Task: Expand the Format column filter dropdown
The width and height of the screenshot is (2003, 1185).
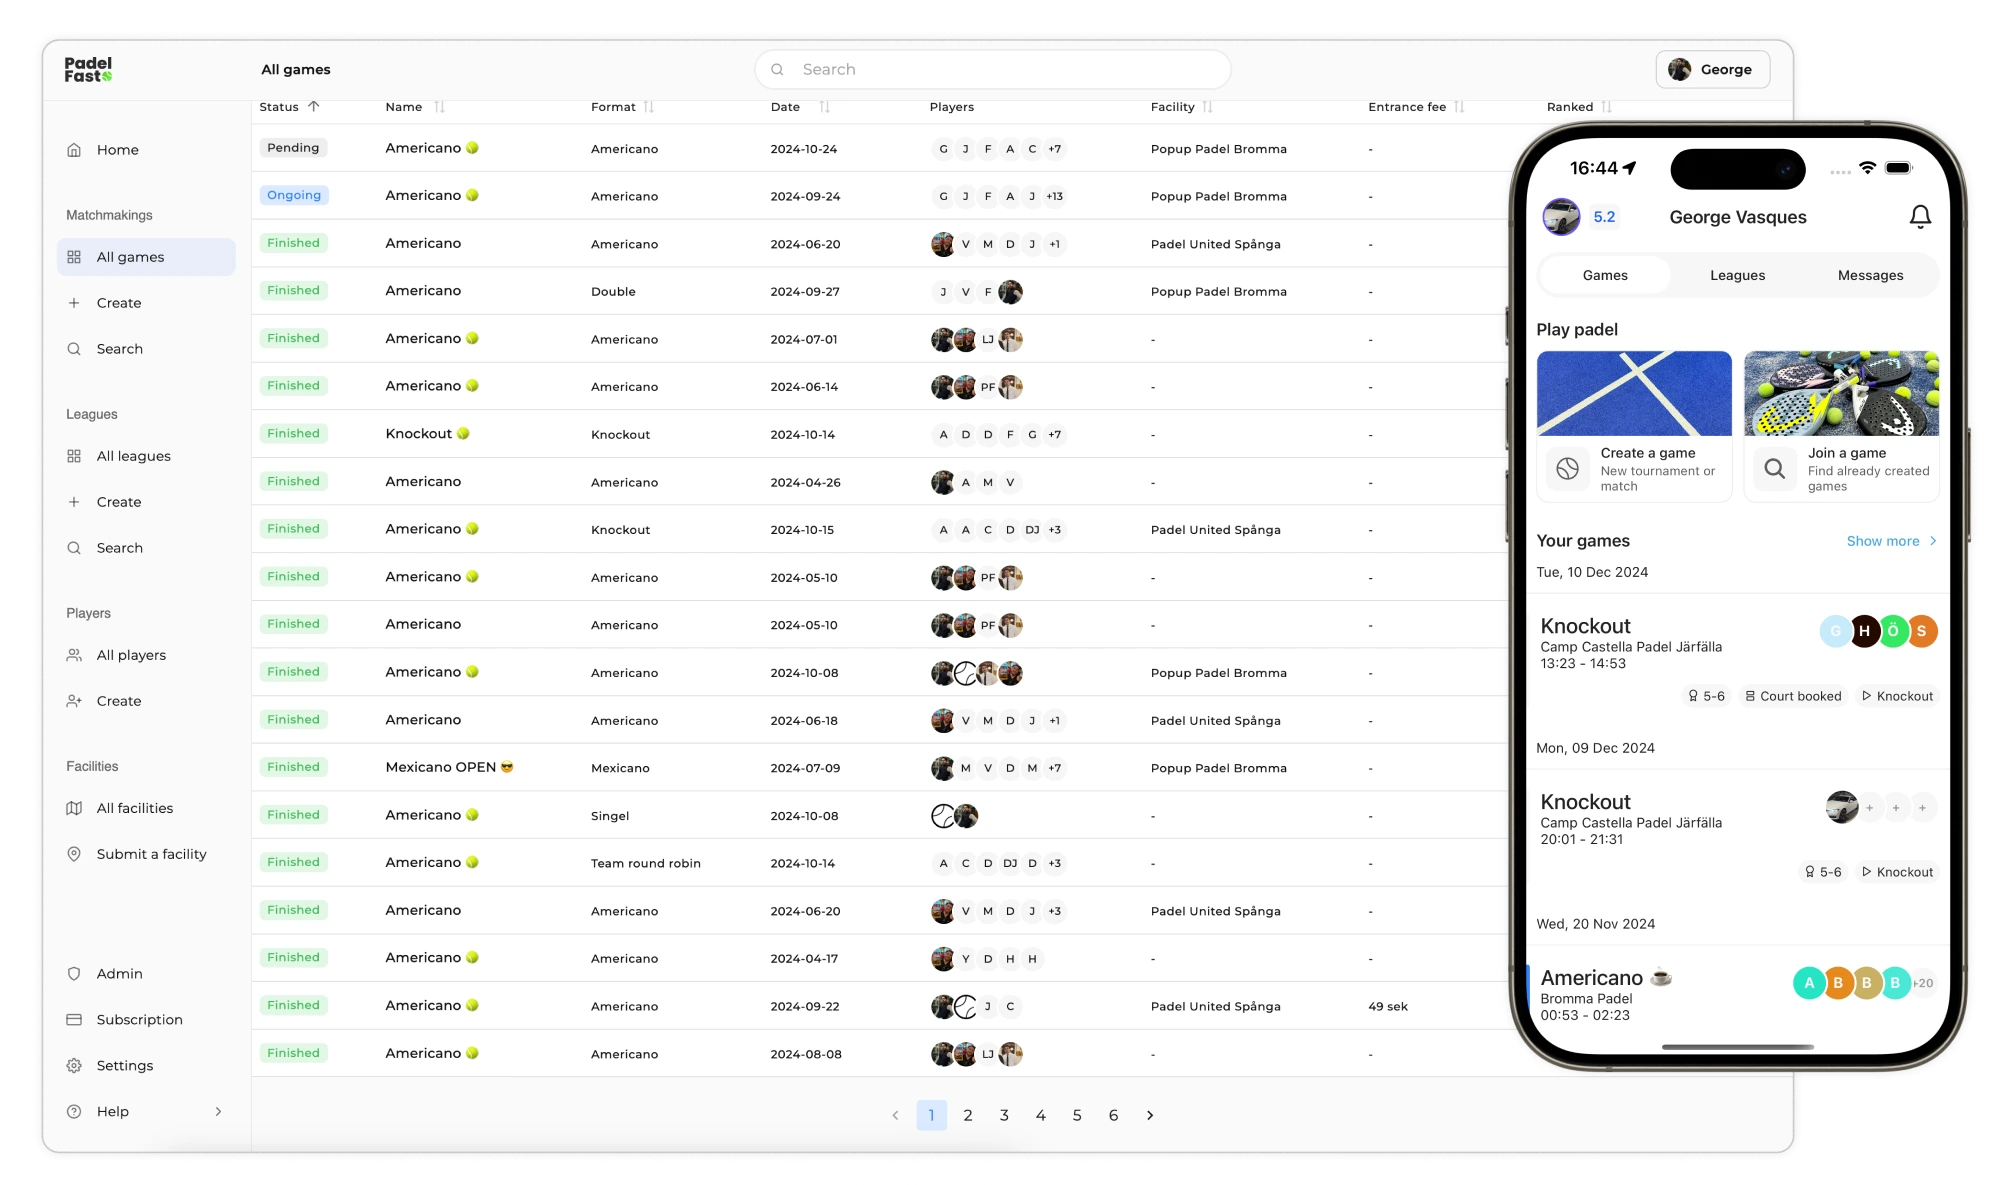Action: (x=652, y=107)
